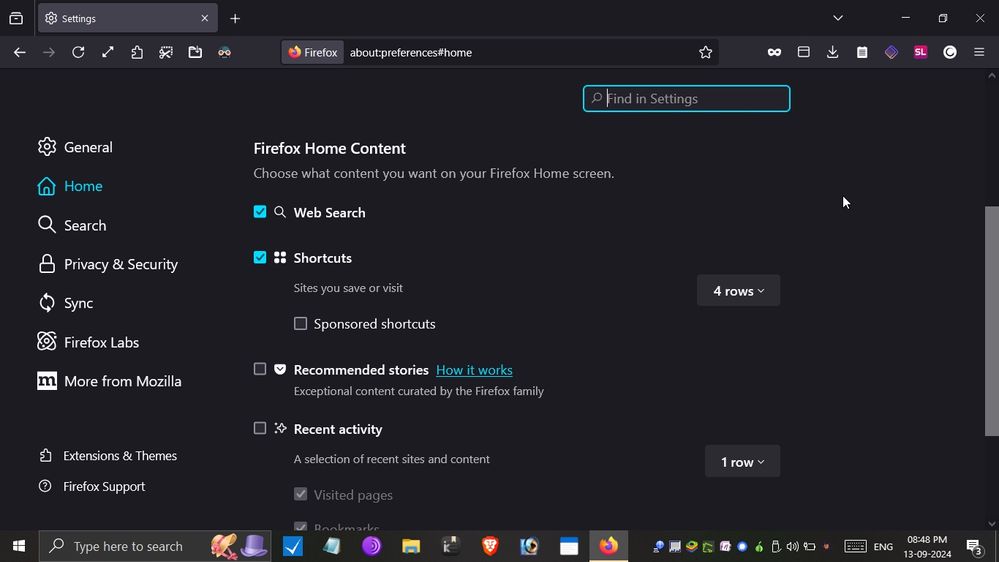Open the Tor Browser purple taskbar icon
This screenshot has width=999, height=562.
click(x=371, y=546)
